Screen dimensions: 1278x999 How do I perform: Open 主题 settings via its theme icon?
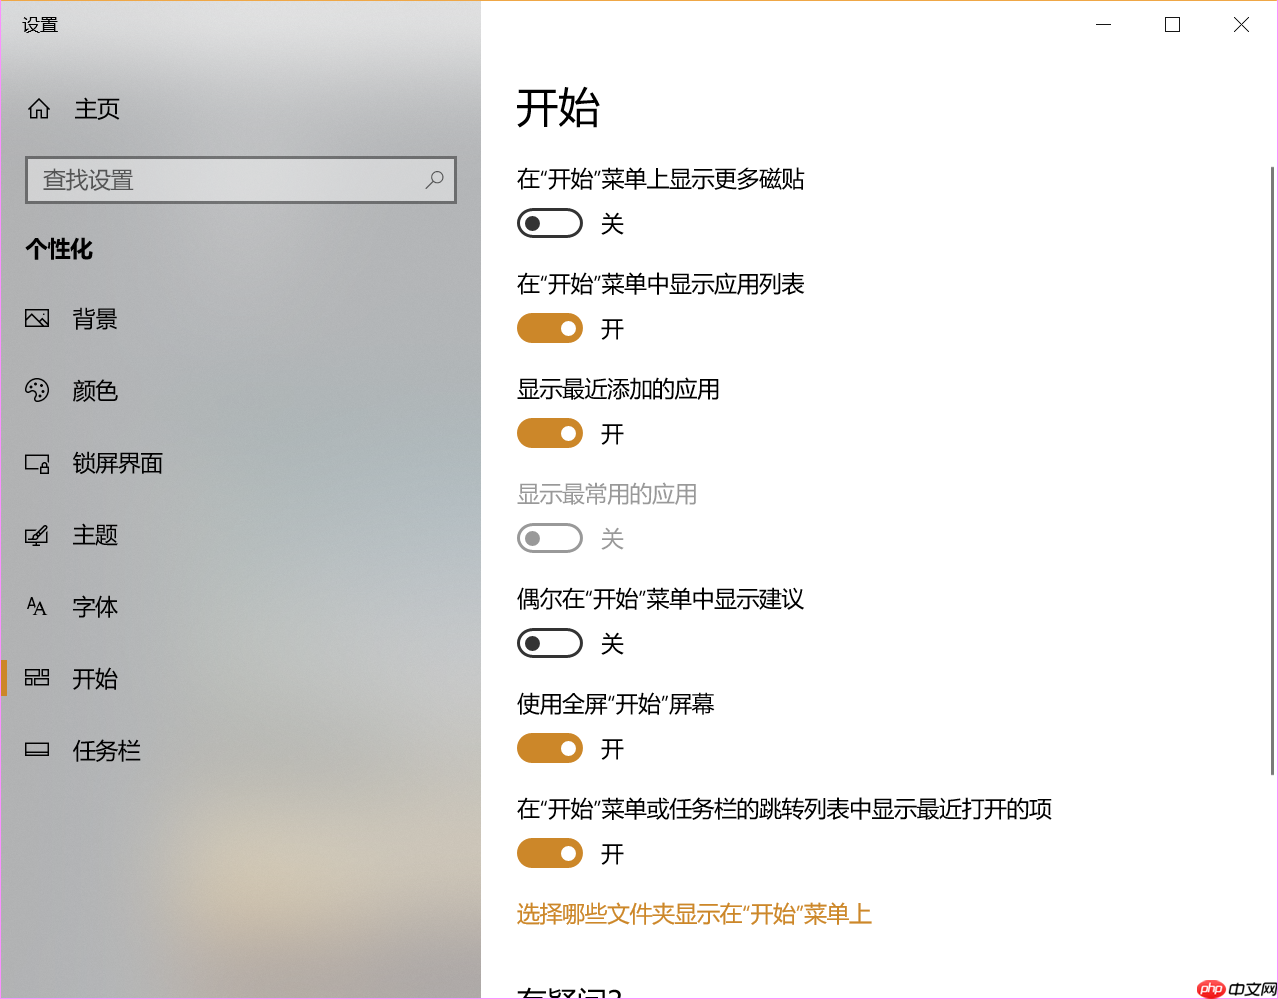tap(37, 535)
